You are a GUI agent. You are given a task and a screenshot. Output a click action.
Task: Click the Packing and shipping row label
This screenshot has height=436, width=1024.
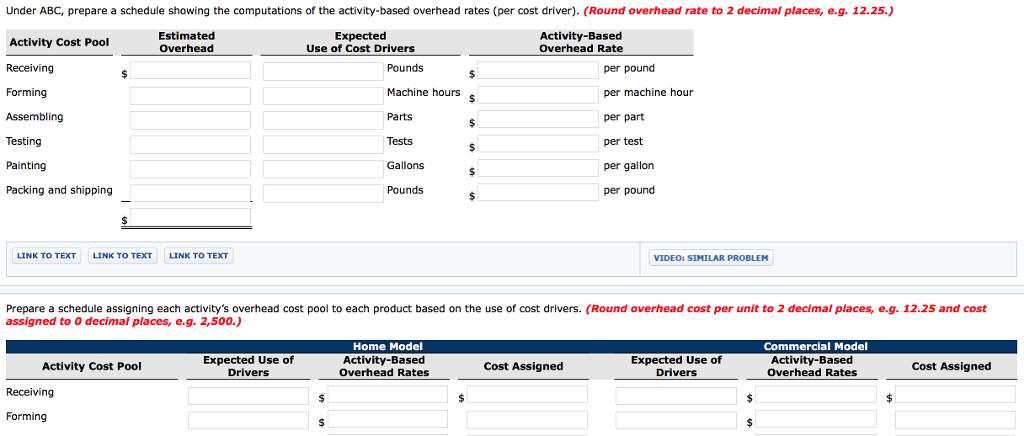[x=59, y=191]
